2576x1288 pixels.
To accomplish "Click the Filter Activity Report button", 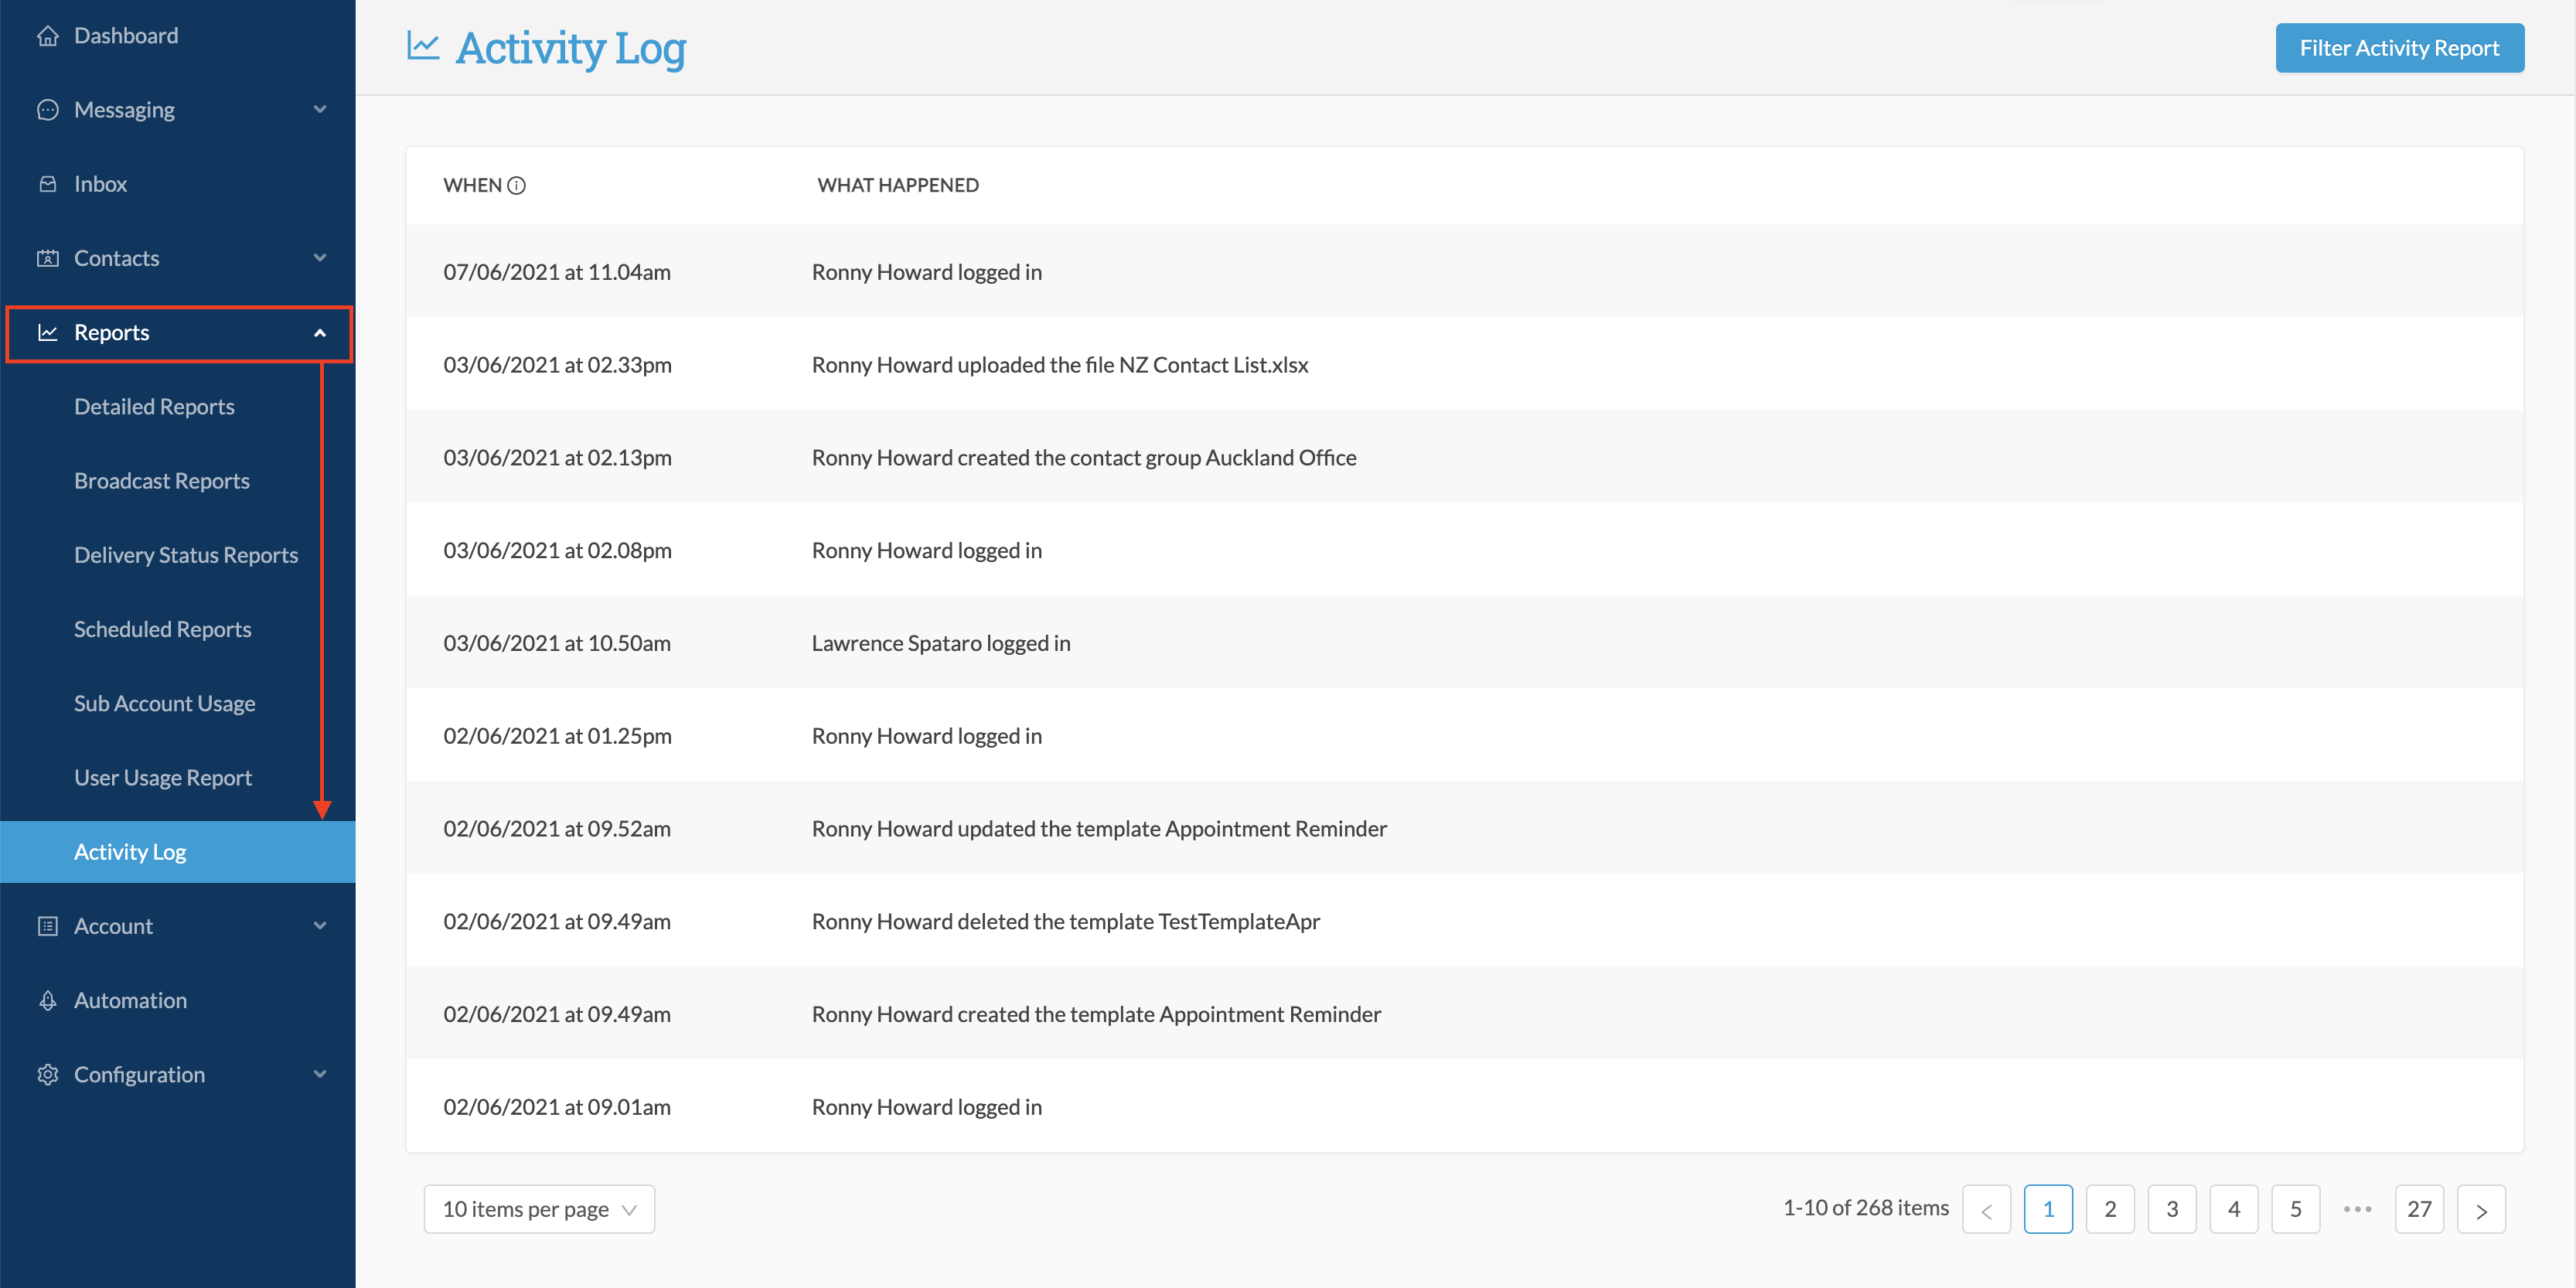I will coord(2398,48).
